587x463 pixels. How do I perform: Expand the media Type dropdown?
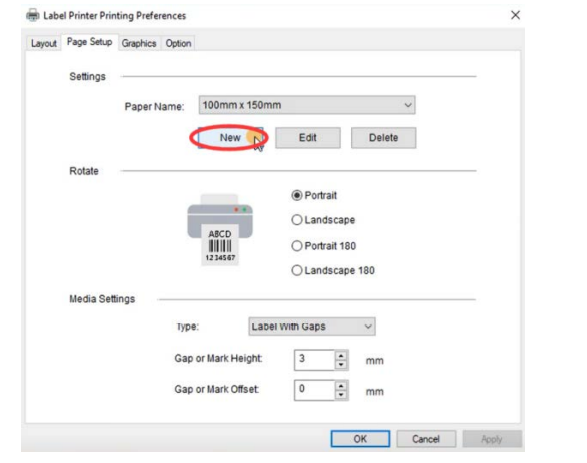[312, 326]
